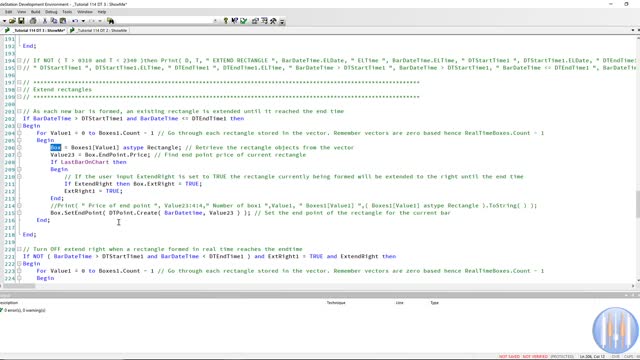Open the Tools menu

[x=67, y=12]
